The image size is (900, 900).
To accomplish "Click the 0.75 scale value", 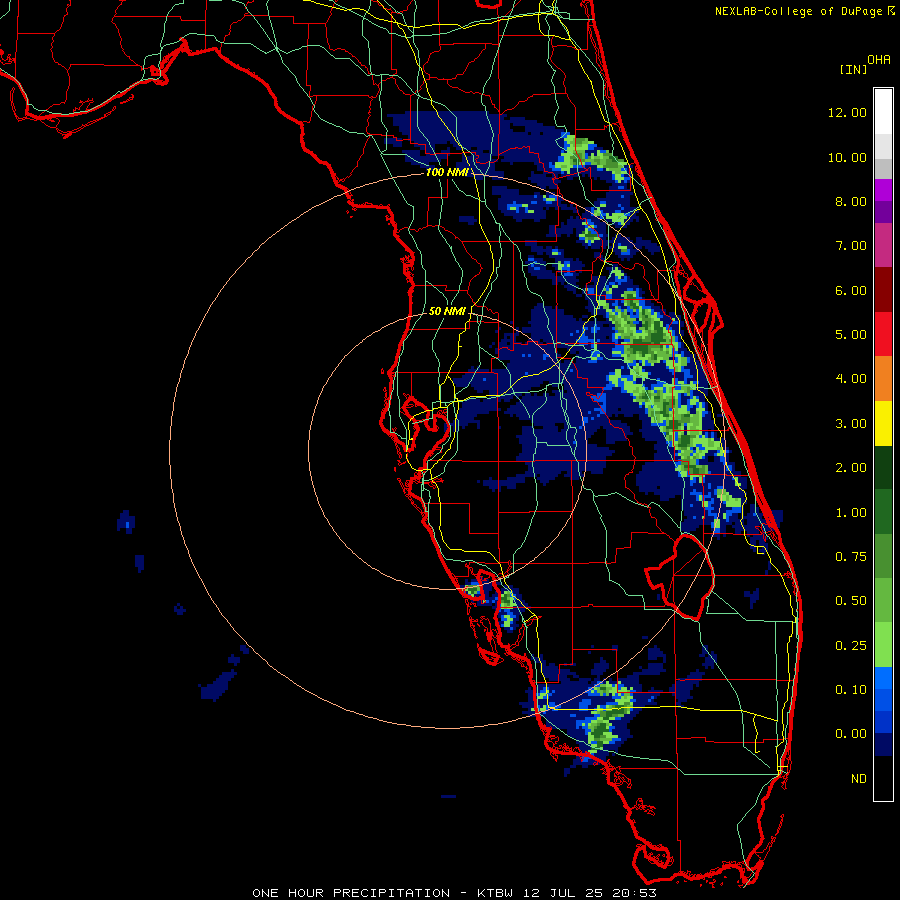I will [851, 557].
